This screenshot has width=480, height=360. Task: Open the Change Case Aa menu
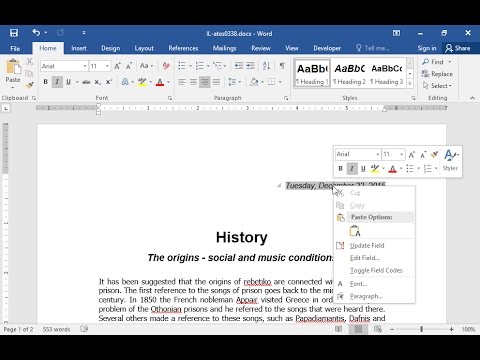146,66
